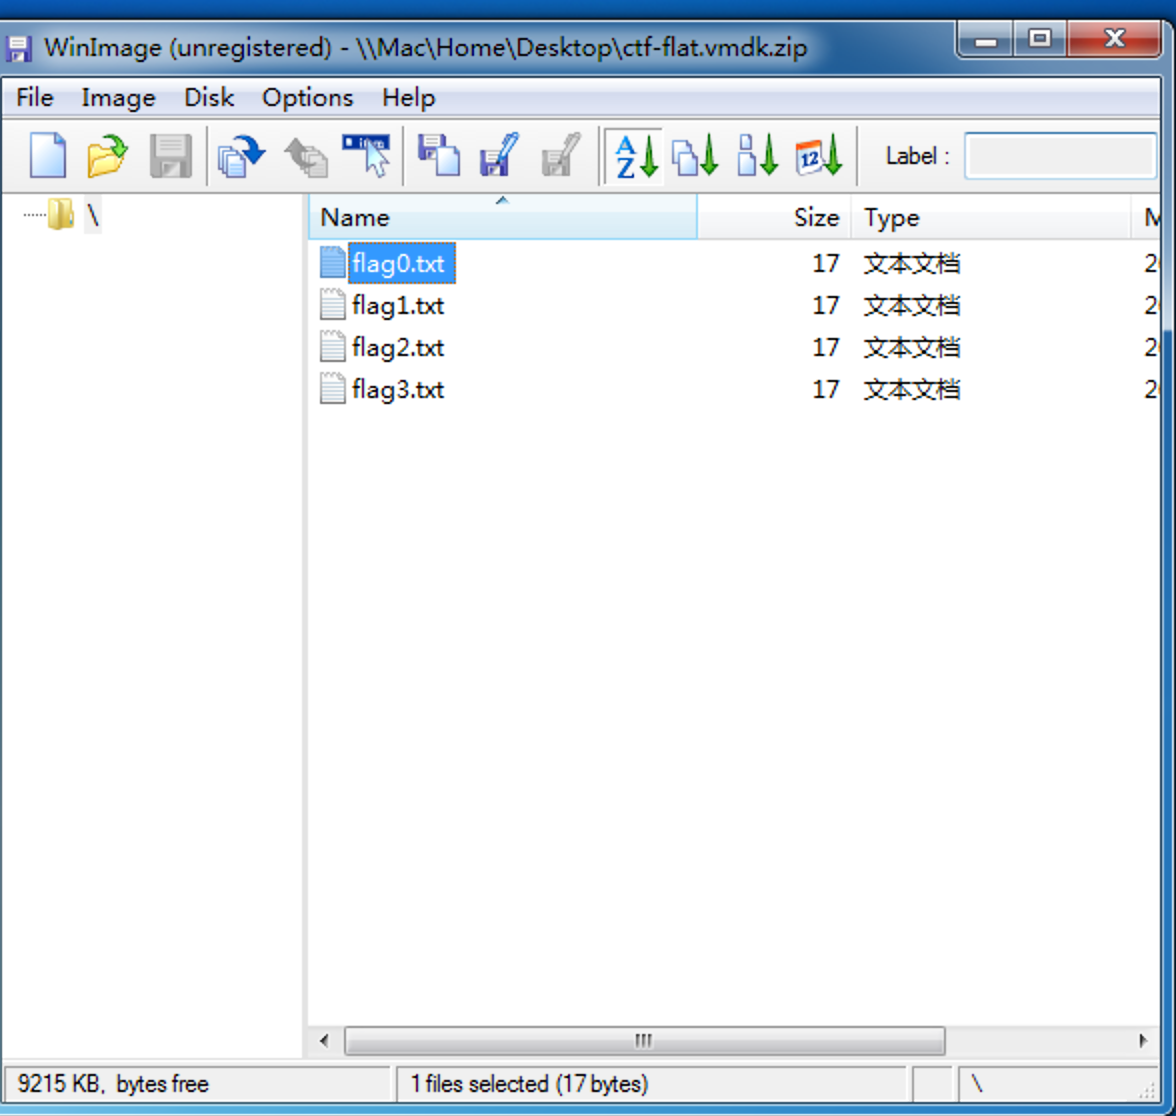Close the WinImage window
Image resolution: width=1176 pixels, height=1116 pixels.
1115,39
